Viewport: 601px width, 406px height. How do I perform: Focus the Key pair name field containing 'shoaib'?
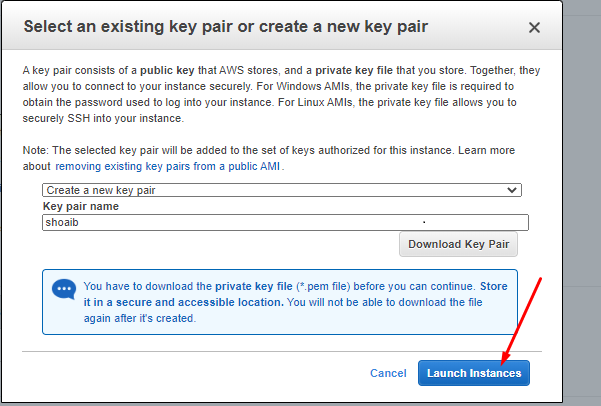[284, 223]
